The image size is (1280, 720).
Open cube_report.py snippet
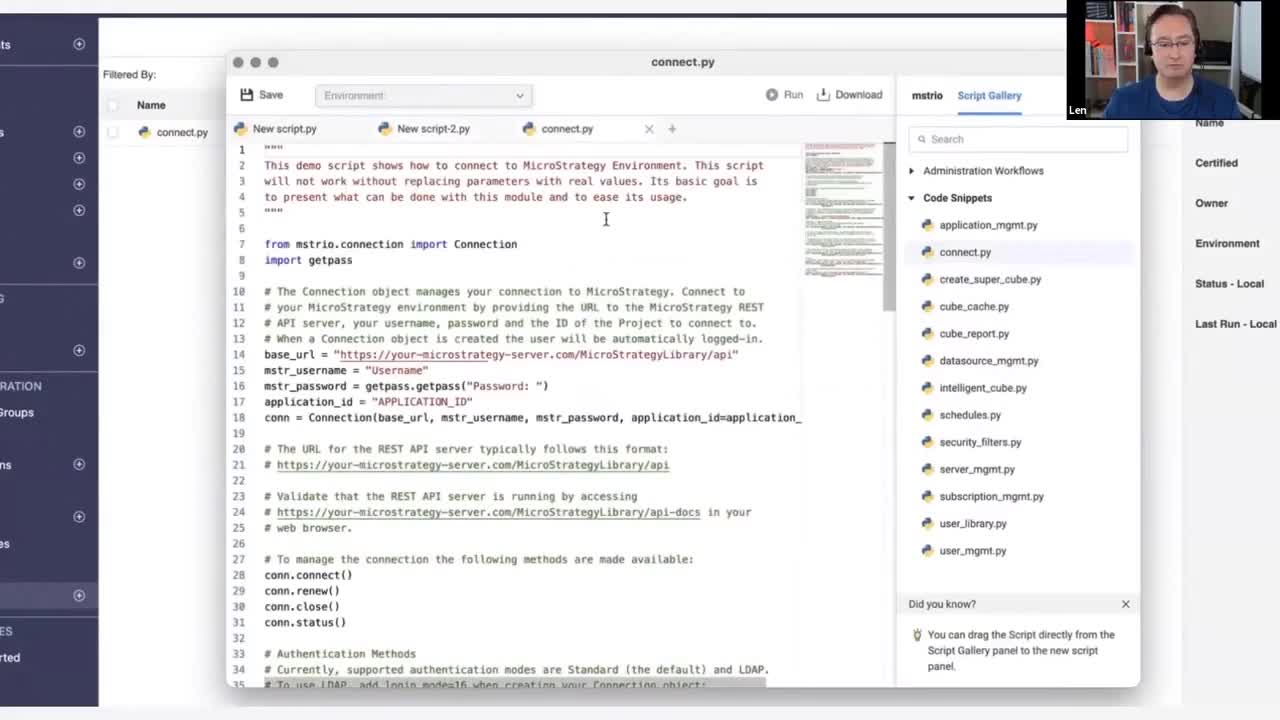pos(974,333)
